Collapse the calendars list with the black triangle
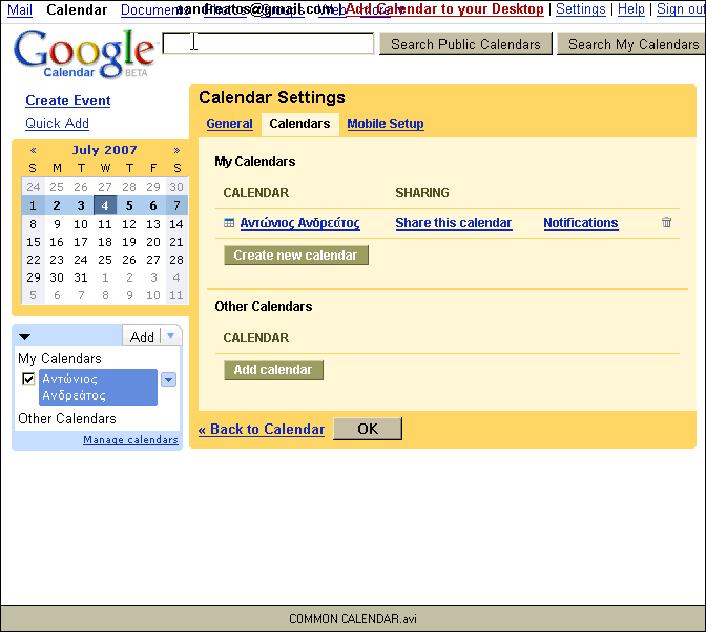This screenshot has width=706, height=632. [x=24, y=337]
